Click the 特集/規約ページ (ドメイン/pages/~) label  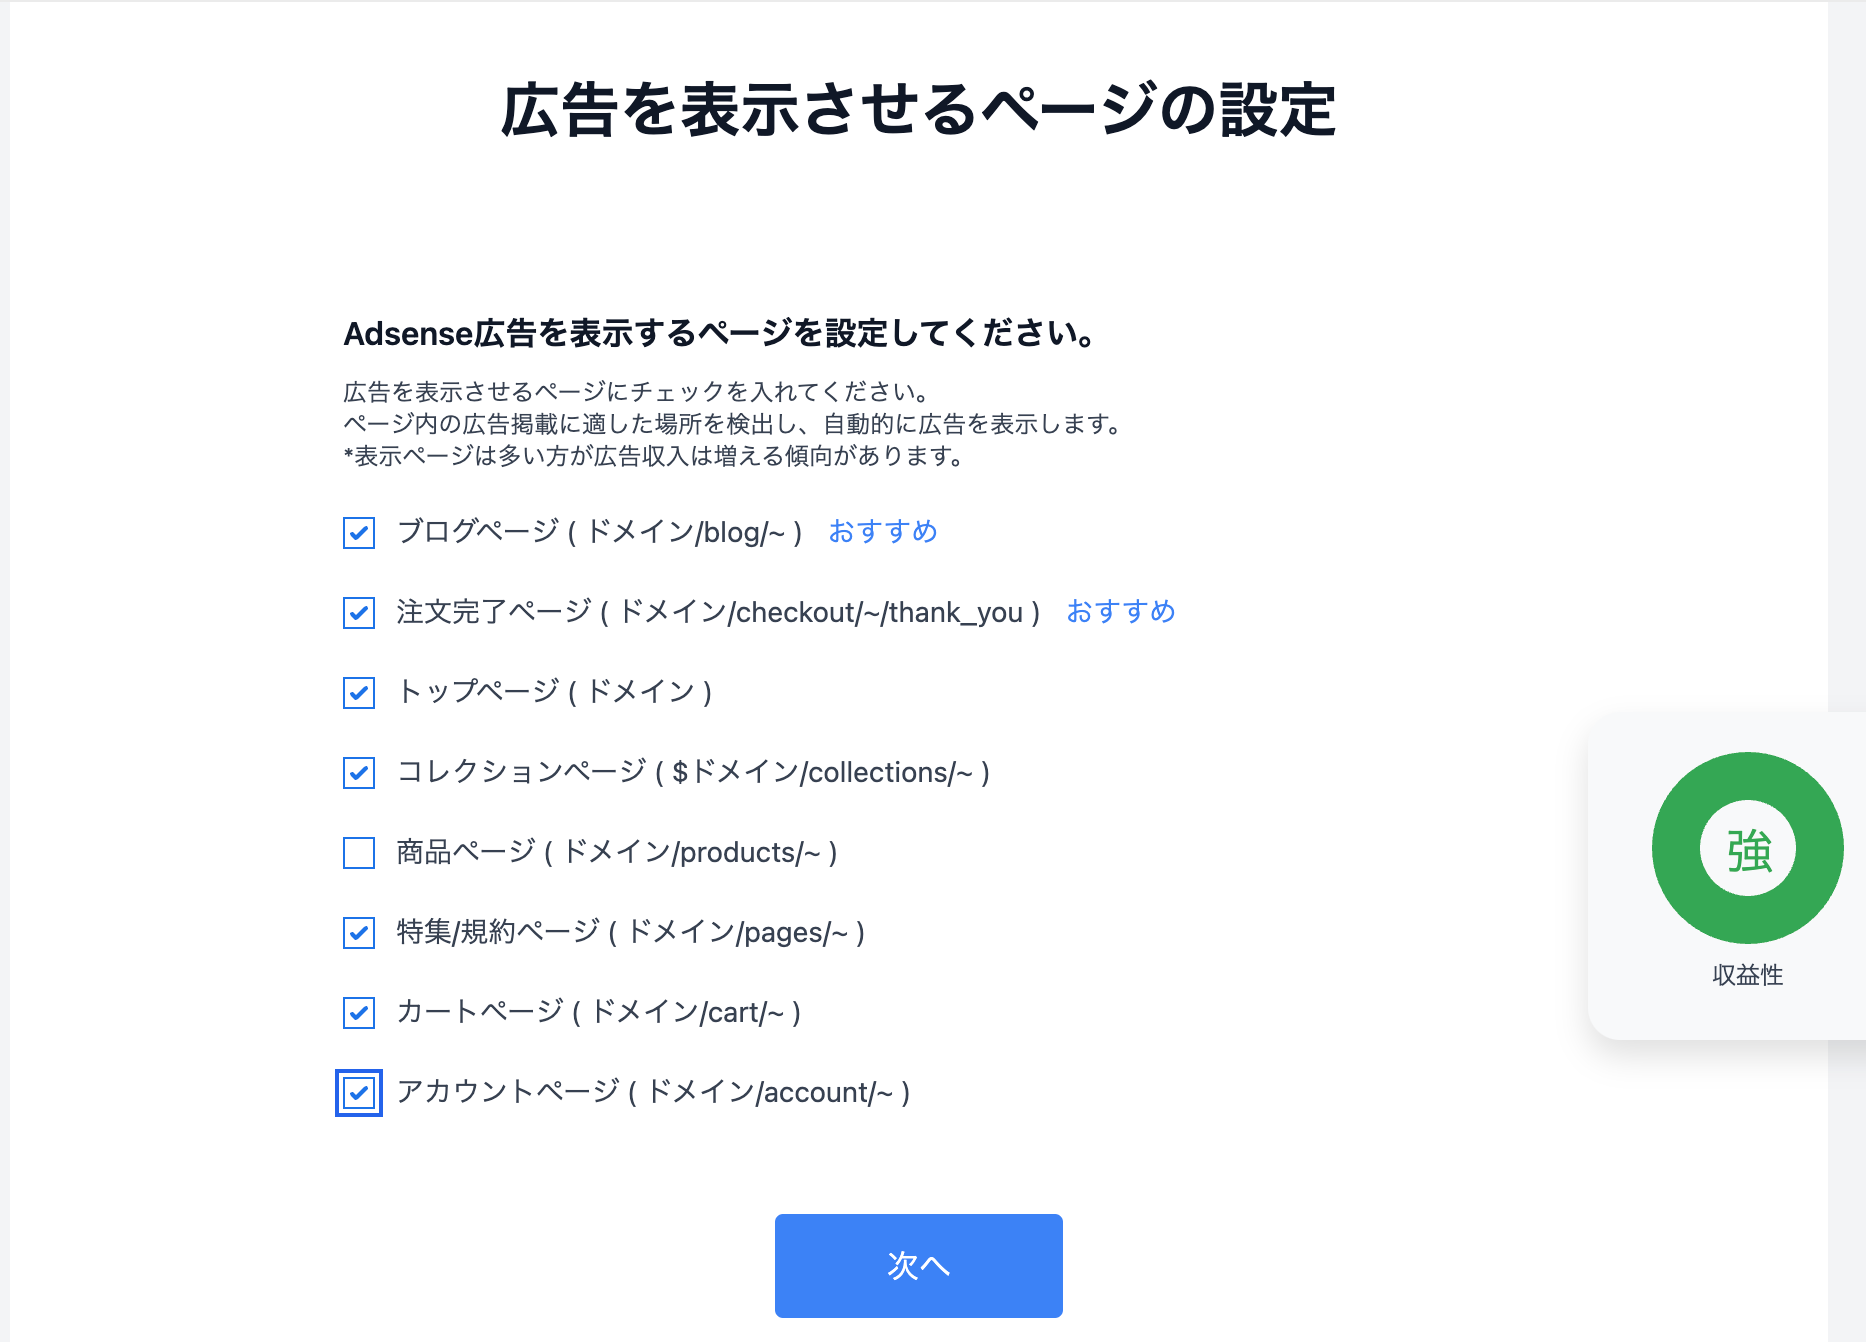[x=630, y=932]
